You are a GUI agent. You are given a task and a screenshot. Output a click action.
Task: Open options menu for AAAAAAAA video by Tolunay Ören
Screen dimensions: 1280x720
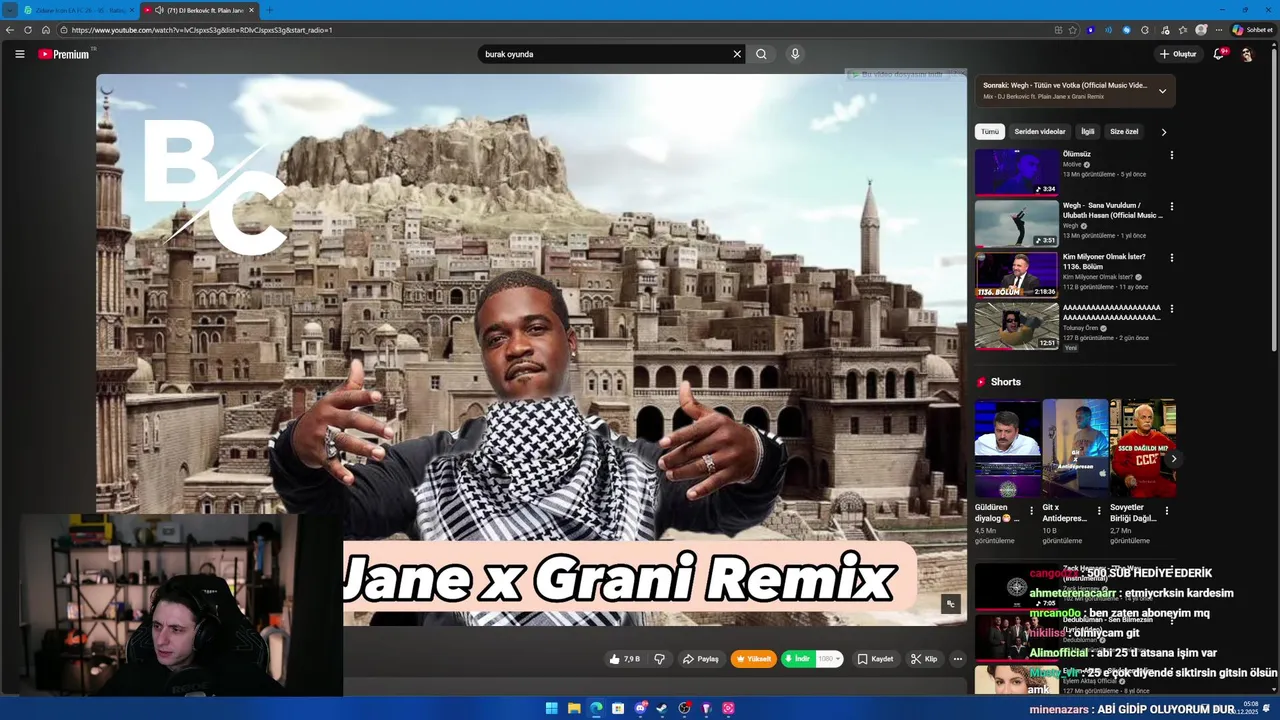[1172, 308]
